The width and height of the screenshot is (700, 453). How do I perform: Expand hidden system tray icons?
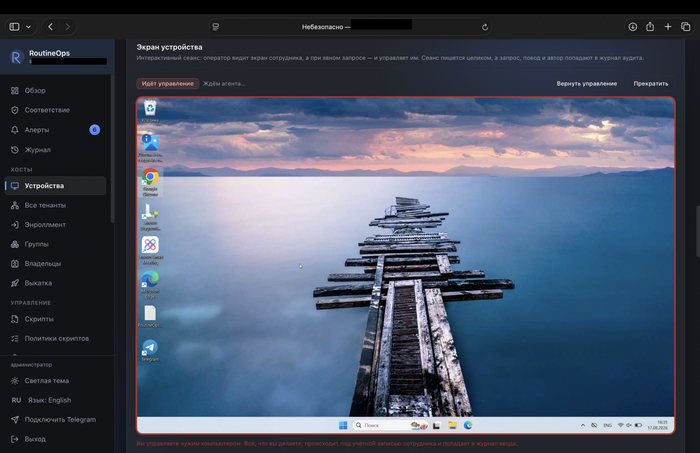tap(583, 425)
